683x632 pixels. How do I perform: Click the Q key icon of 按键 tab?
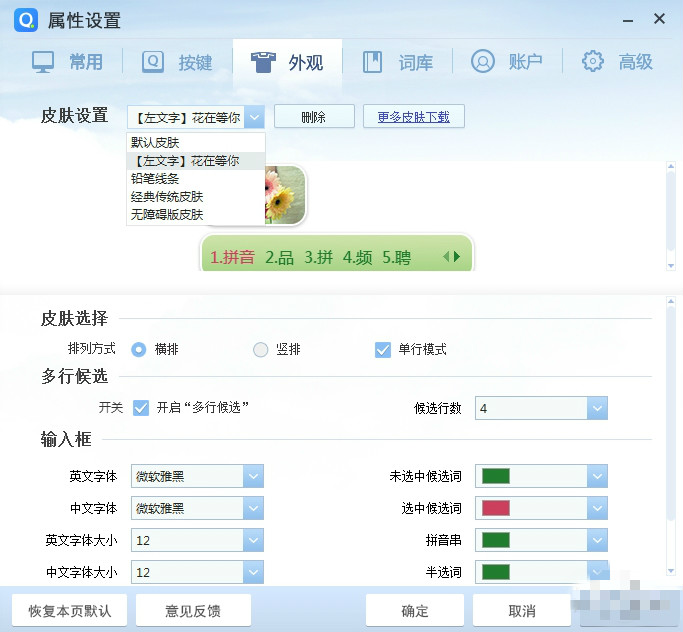pyautogui.click(x=153, y=62)
